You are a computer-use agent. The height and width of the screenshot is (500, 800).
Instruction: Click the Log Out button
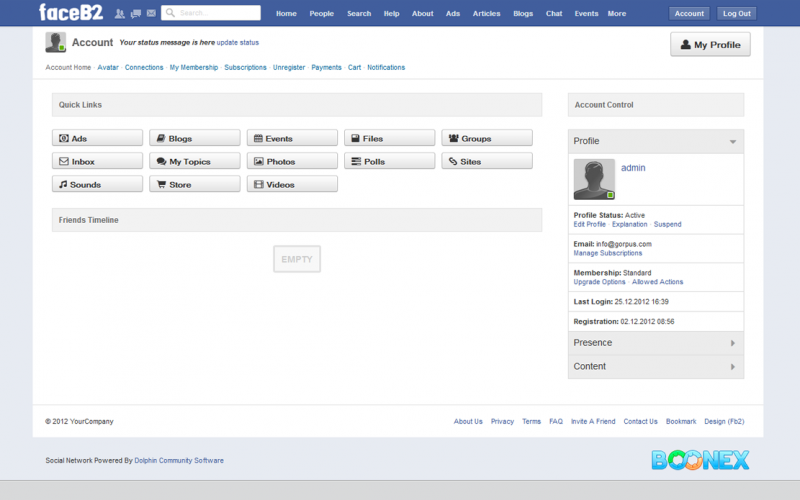click(736, 14)
